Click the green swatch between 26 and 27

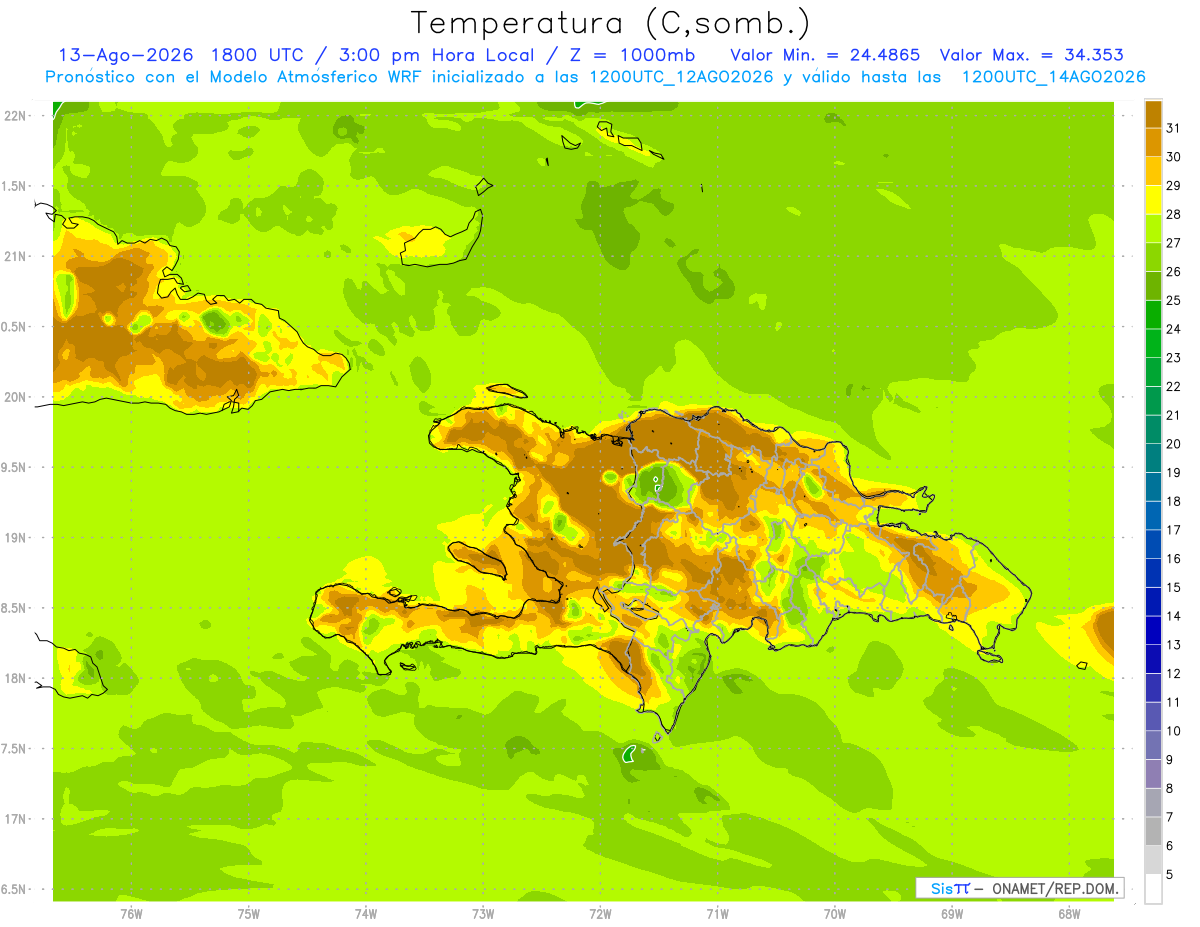pos(1153,257)
